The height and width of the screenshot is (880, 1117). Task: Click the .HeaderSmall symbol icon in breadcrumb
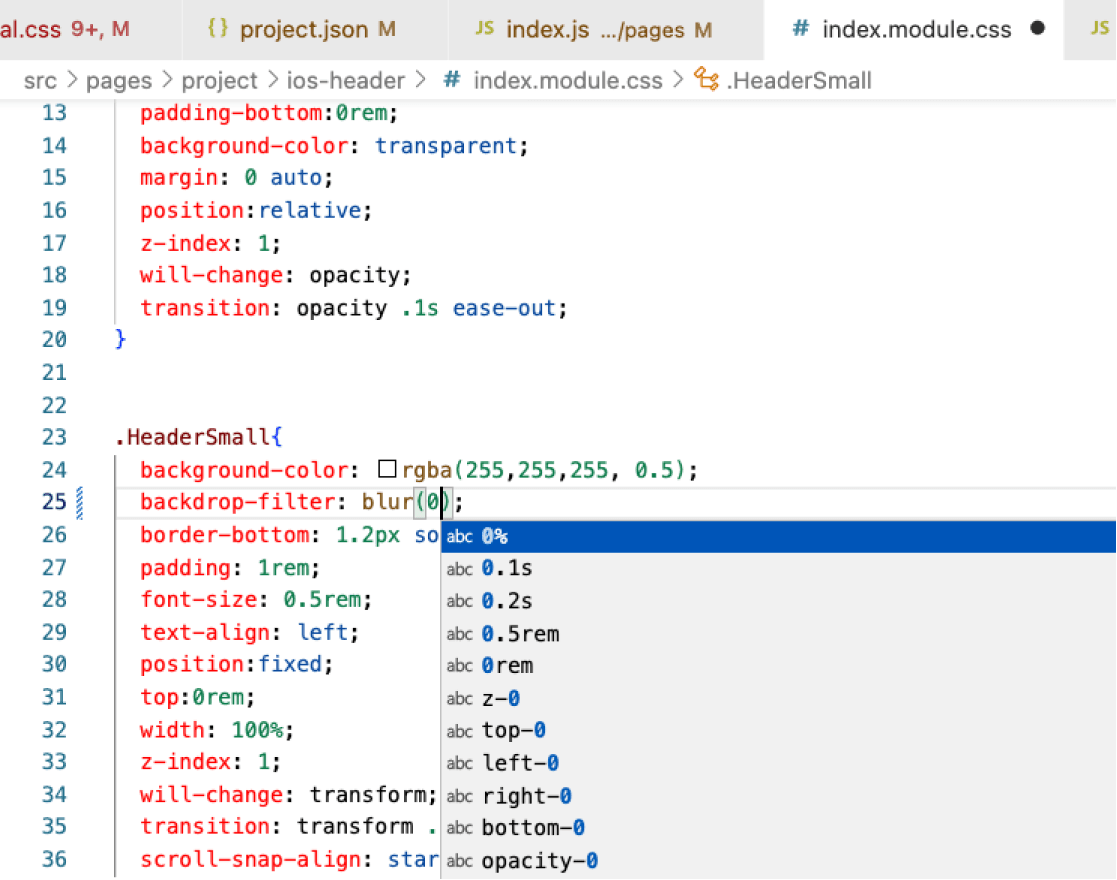[x=706, y=80]
